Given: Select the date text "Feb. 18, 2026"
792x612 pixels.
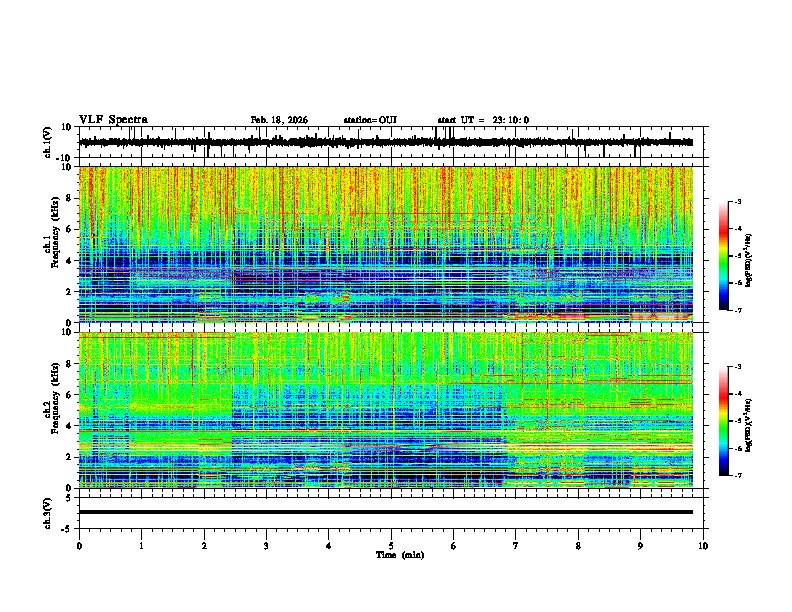Looking at the screenshot, I should (279, 120).
